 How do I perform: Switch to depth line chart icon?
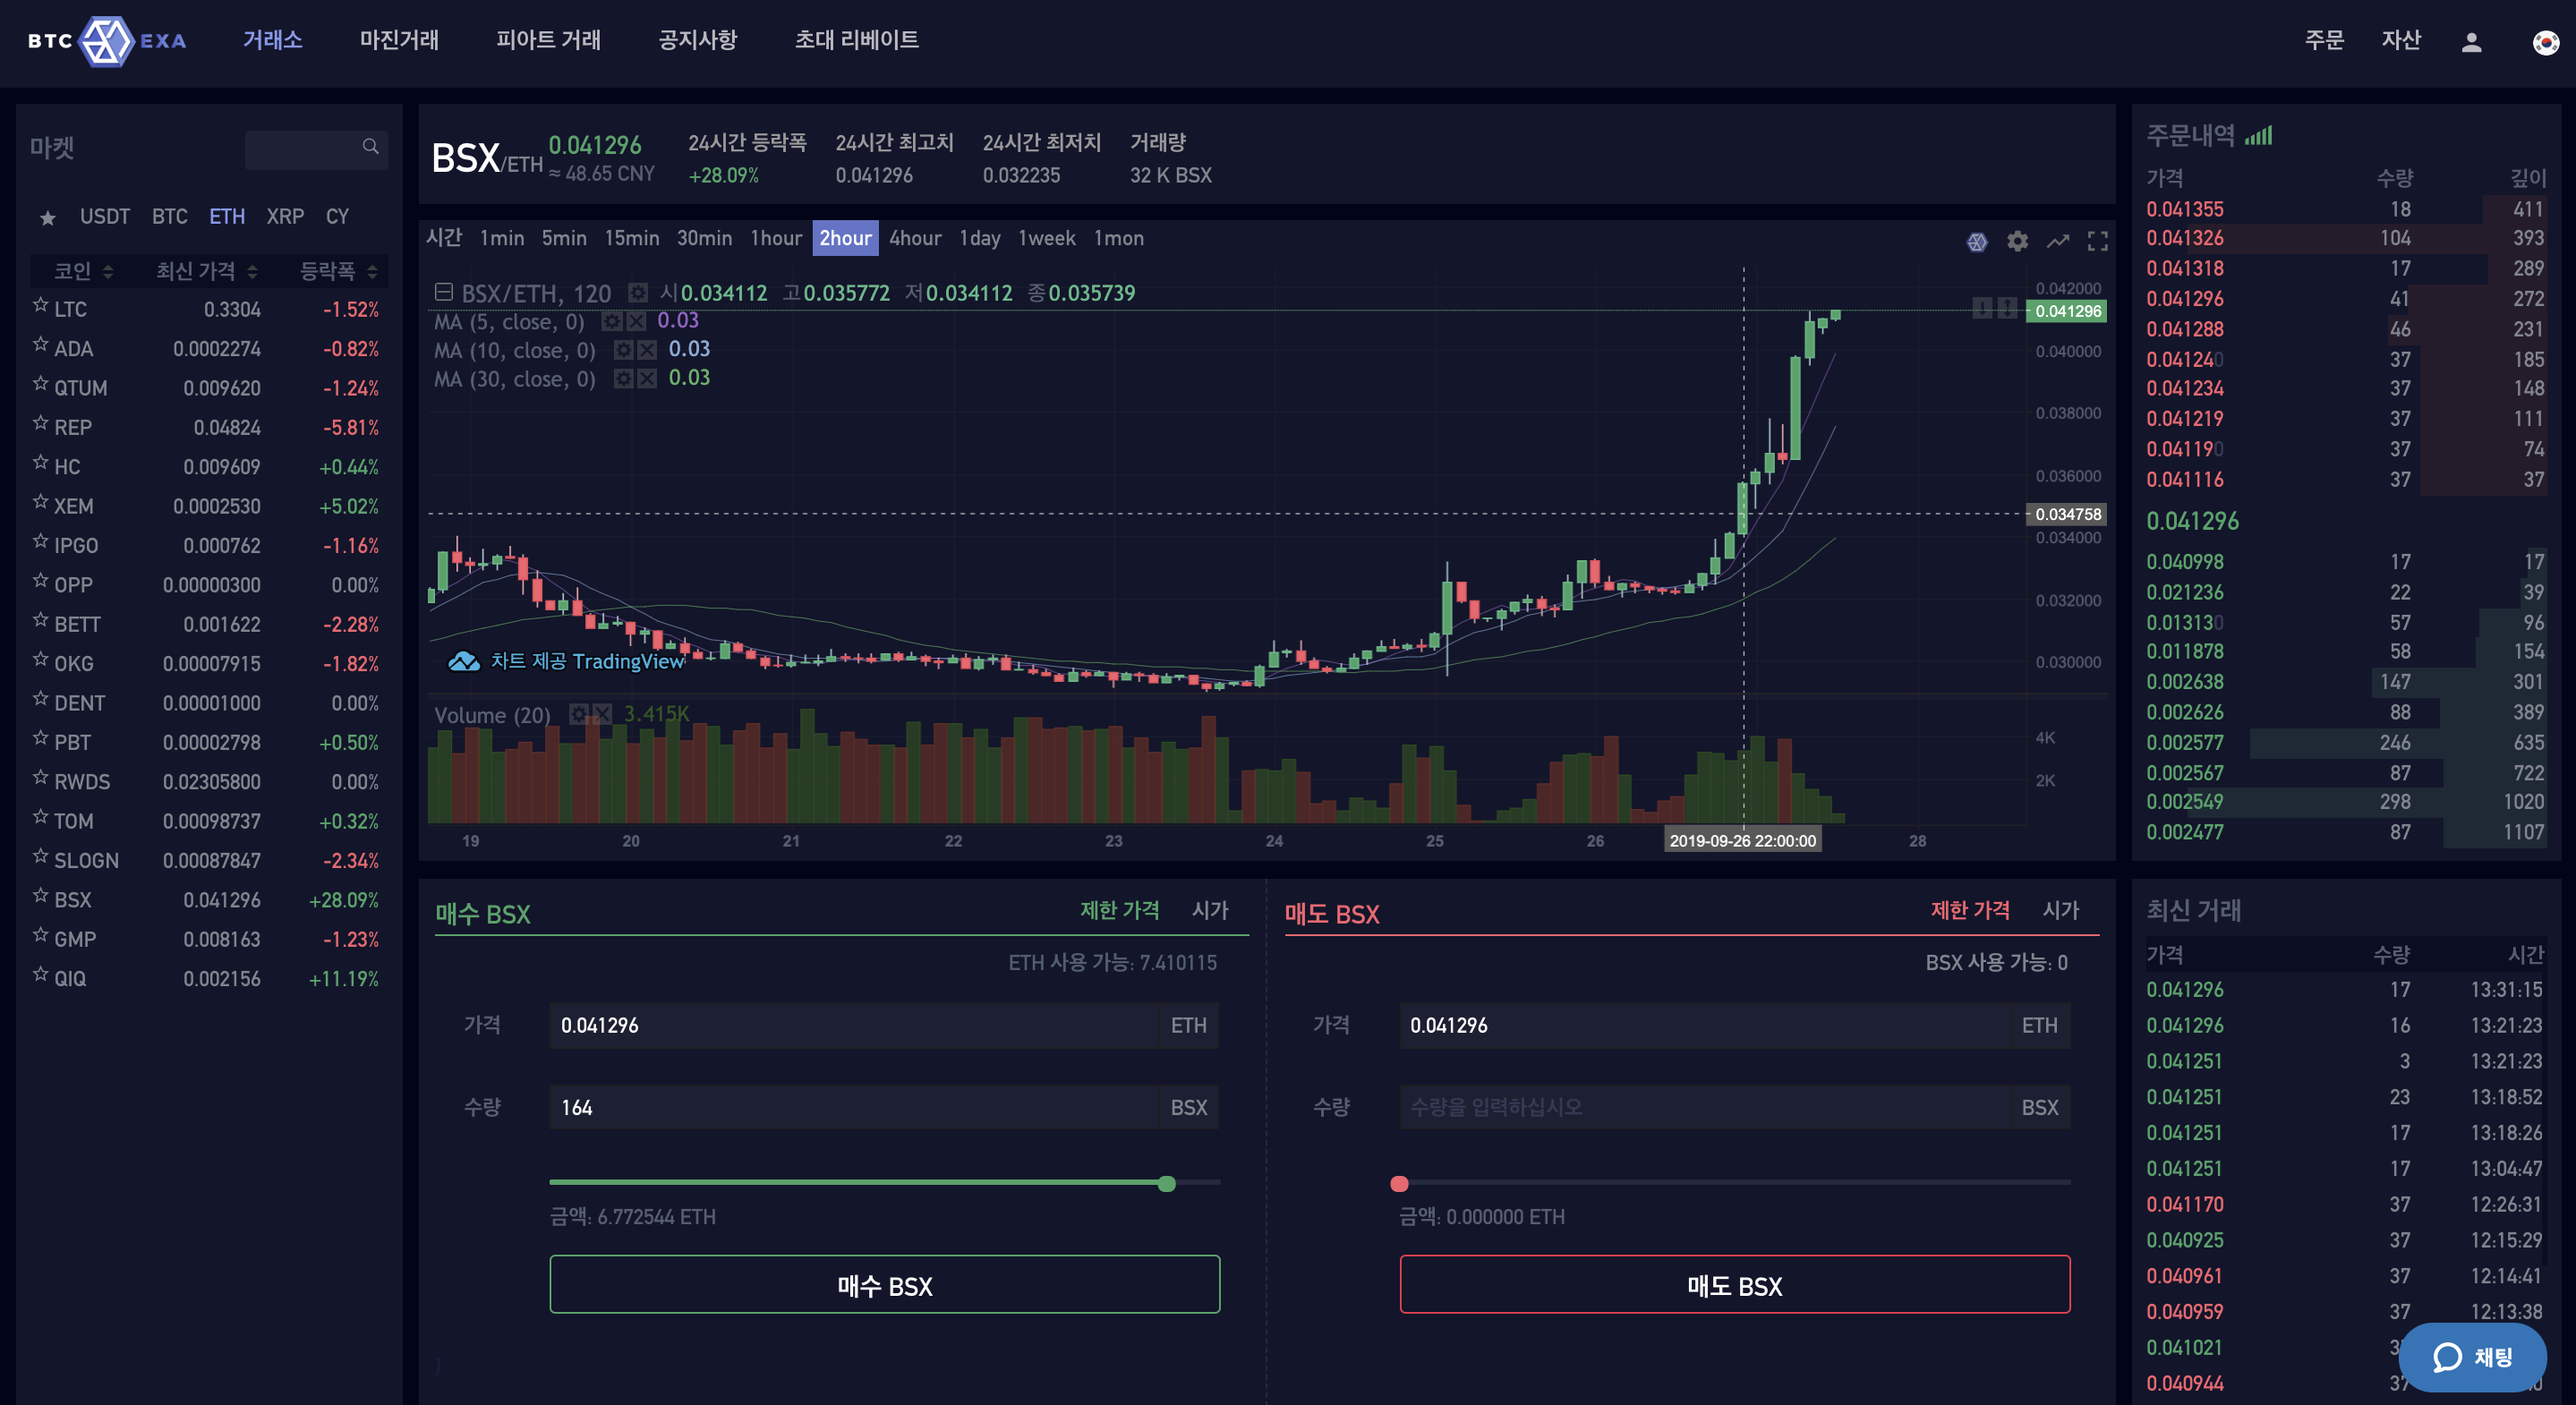2058,241
